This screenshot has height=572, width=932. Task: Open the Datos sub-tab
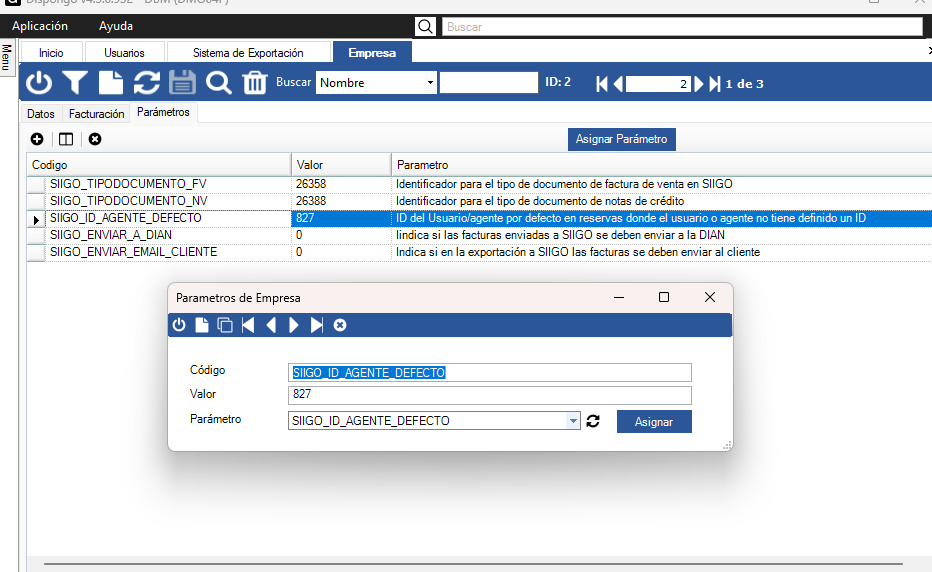(x=41, y=114)
